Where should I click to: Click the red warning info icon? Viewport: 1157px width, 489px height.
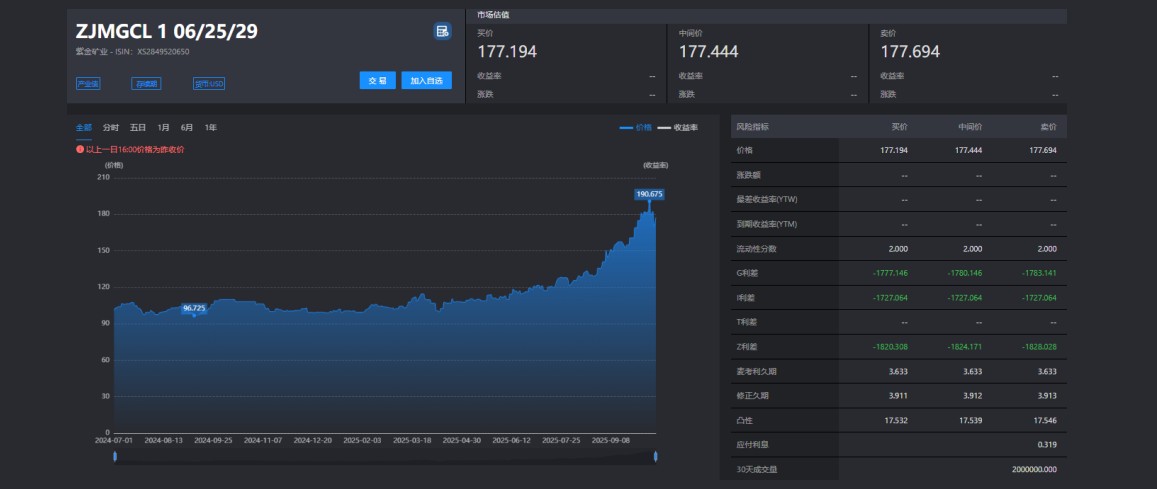[x=80, y=149]
